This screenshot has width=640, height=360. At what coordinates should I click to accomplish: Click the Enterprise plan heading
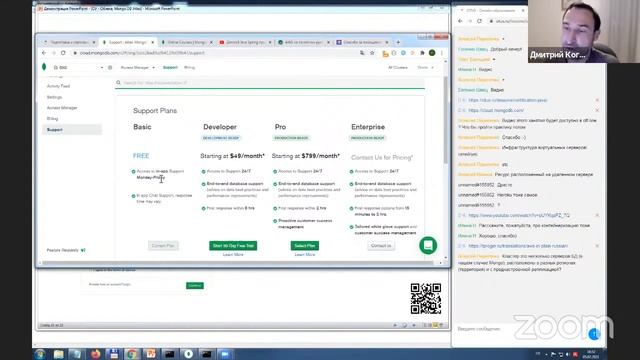[x=368, y=127]
